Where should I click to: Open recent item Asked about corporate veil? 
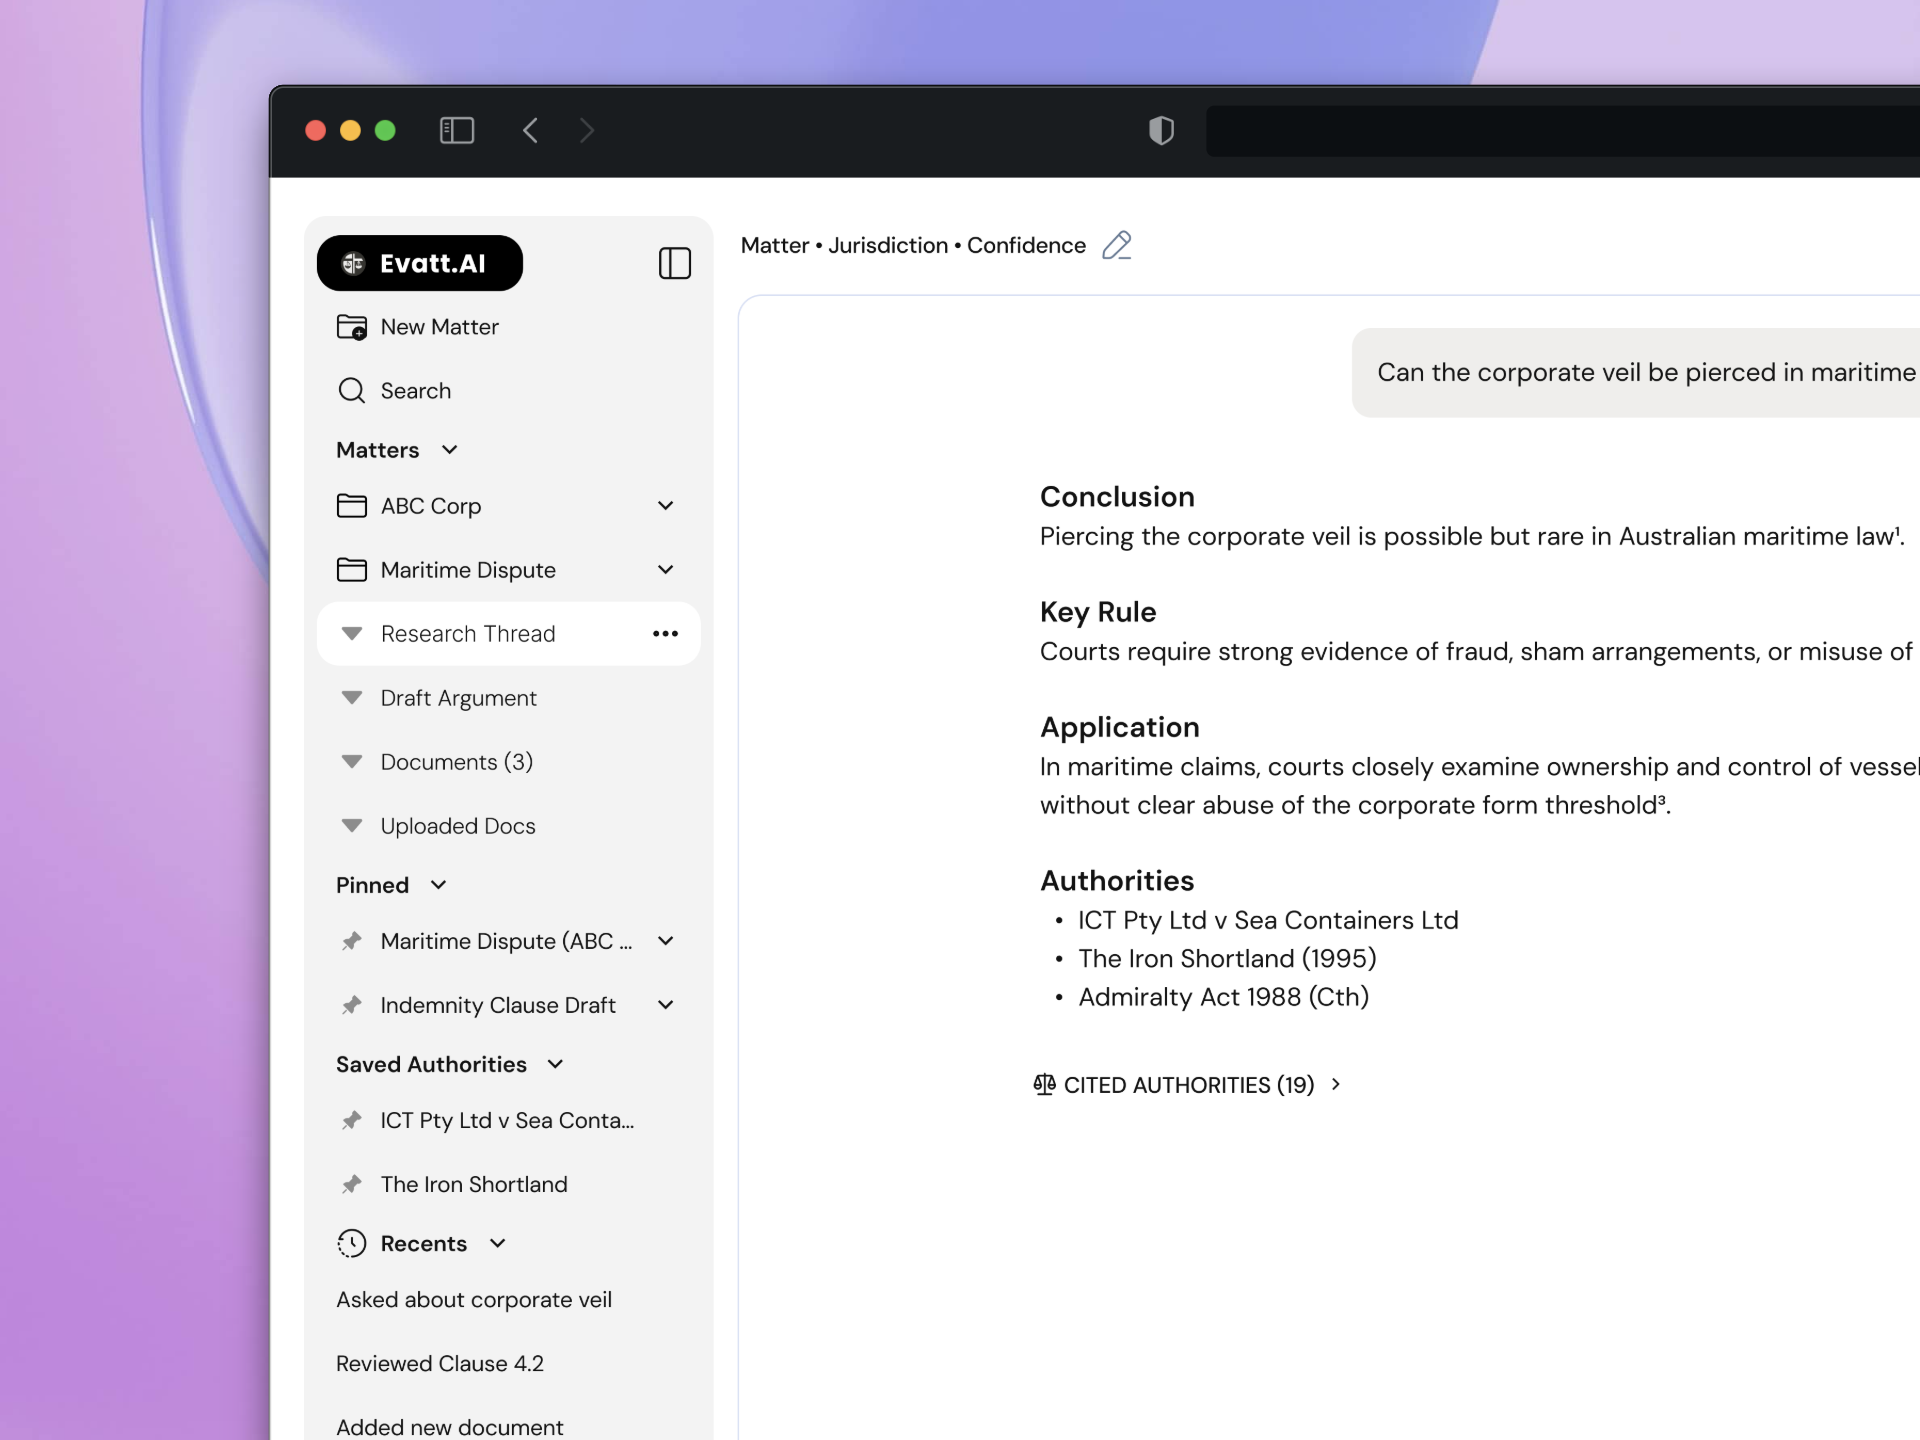pyautogui.click(x=474, y=1300)
